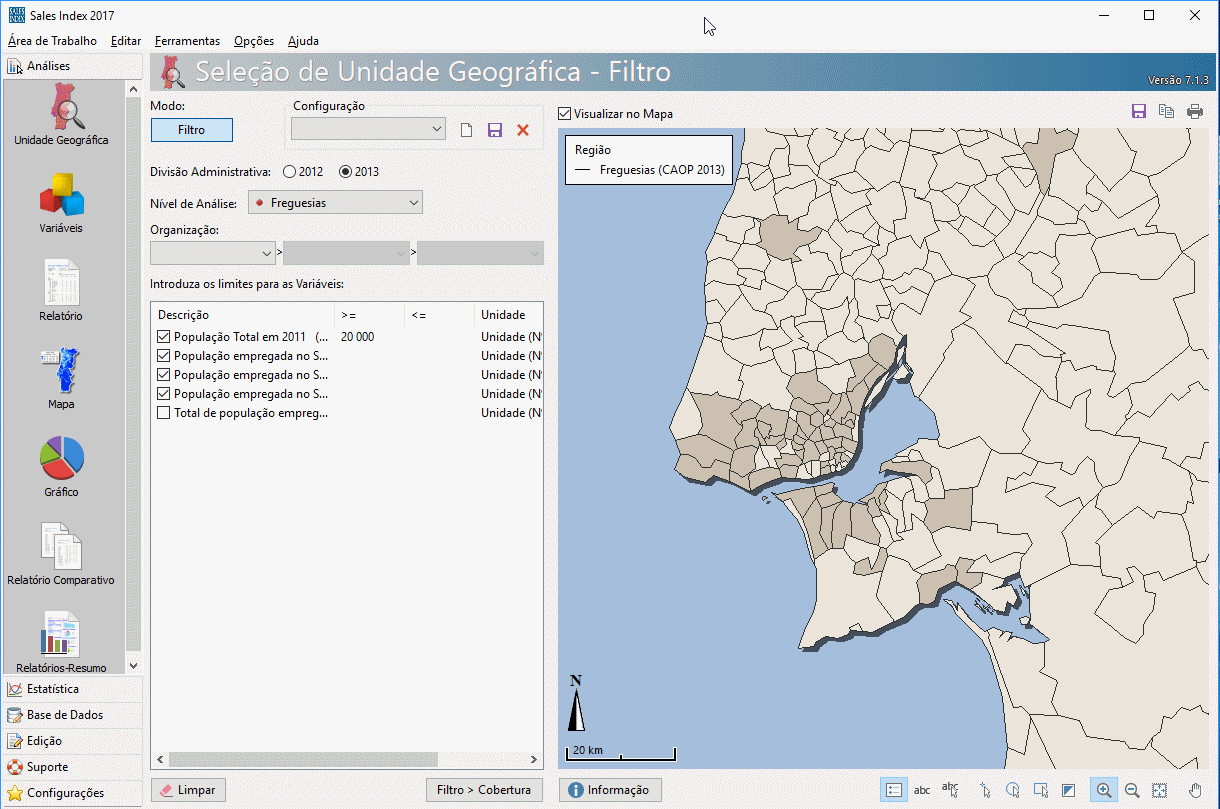Click the zoom out magnifier tool
Screen dimensions: 1220x809
tap(1132, 790)
